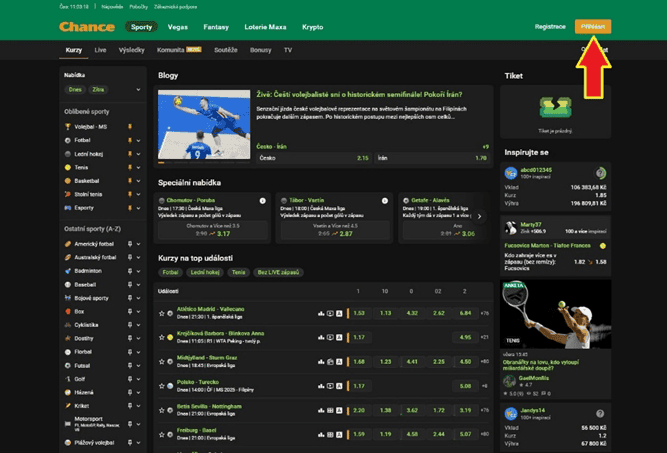
Task: Click the Box glove icon
Action: [x=68, y=311]
